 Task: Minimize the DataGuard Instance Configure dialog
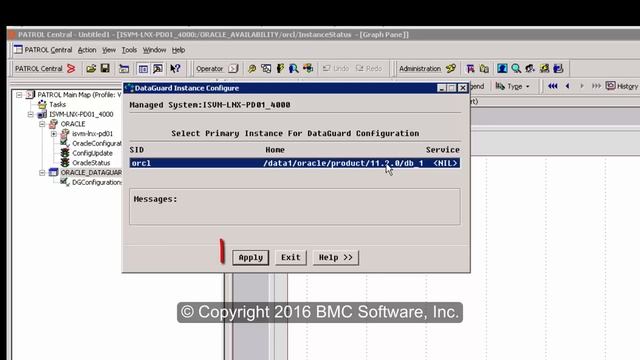[441, 88]
